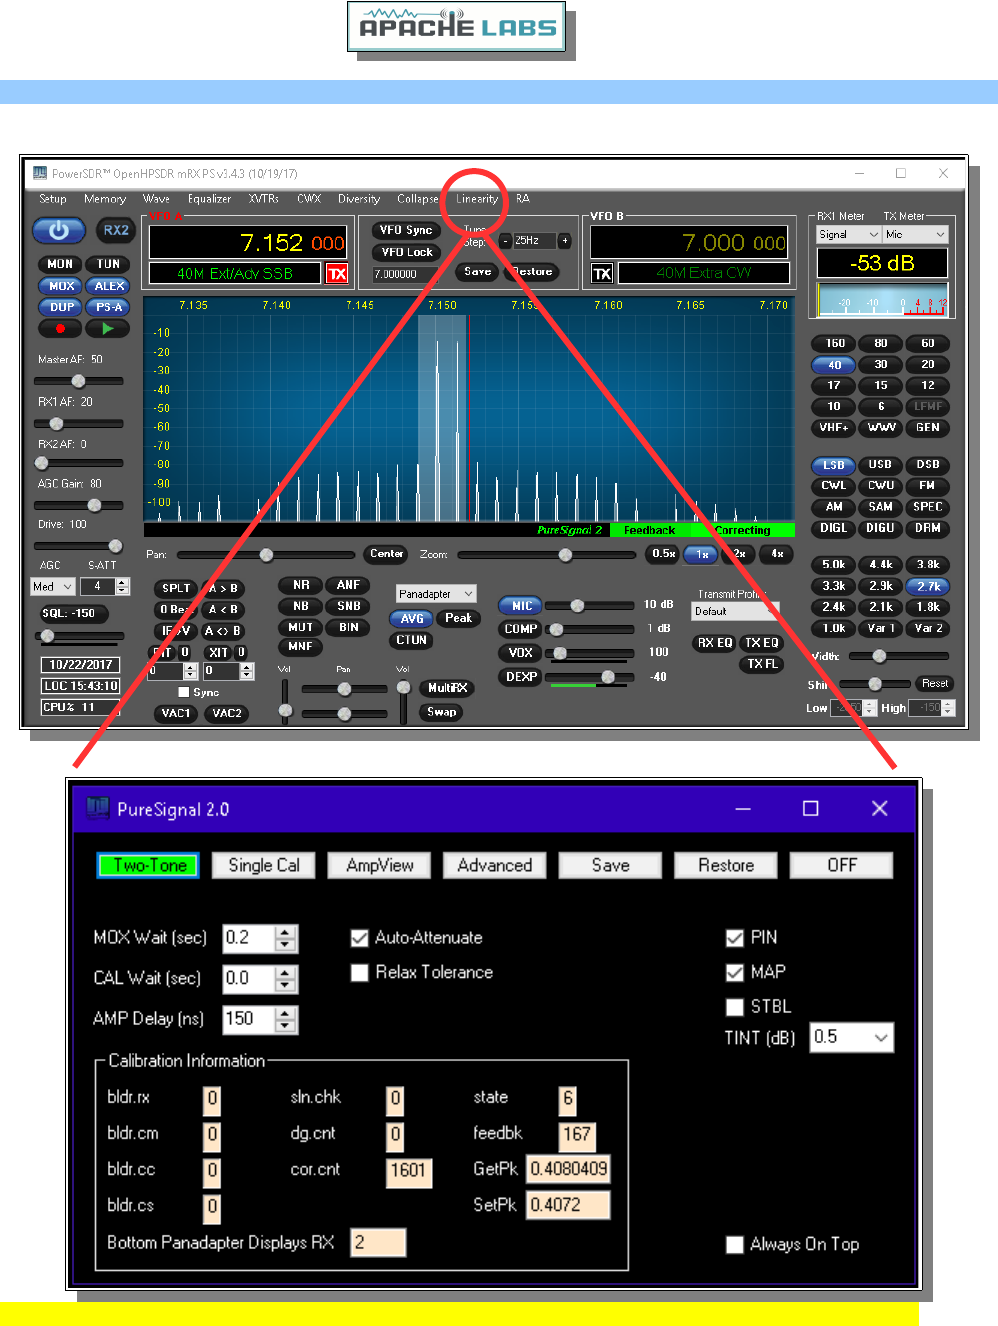Click the TX box for VFO B
Image resolution: width=998 pixels, height=1326 pixels.
(602, 273)
